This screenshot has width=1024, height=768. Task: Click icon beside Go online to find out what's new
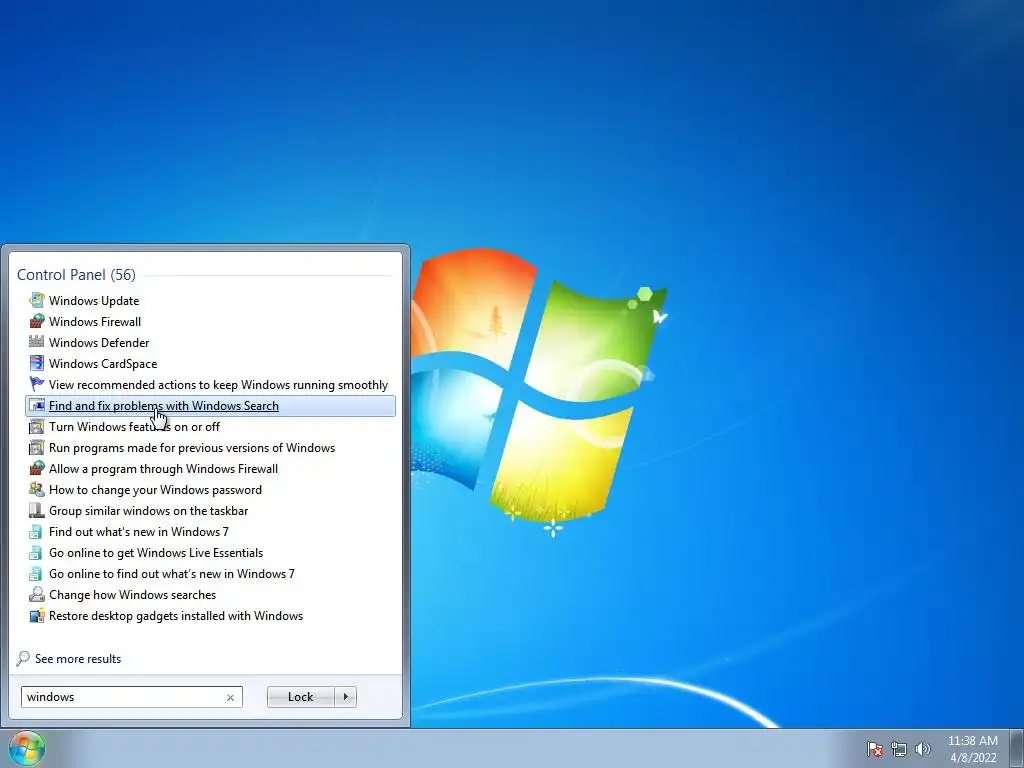click(37, 573)
